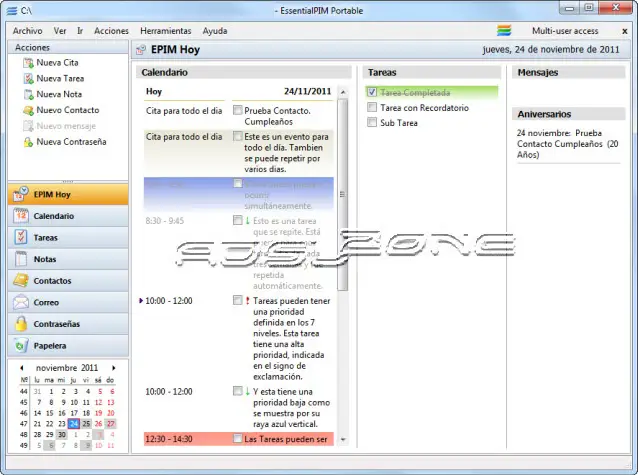Open EPIM Hoy via its sidebar icon

[x=21, y=194]
